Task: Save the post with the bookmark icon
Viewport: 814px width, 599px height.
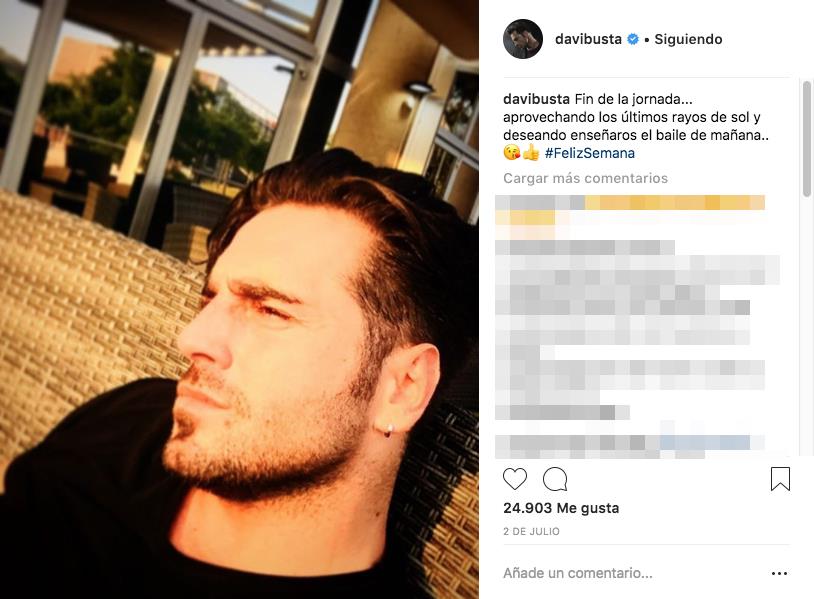Action: pos(780,479)
